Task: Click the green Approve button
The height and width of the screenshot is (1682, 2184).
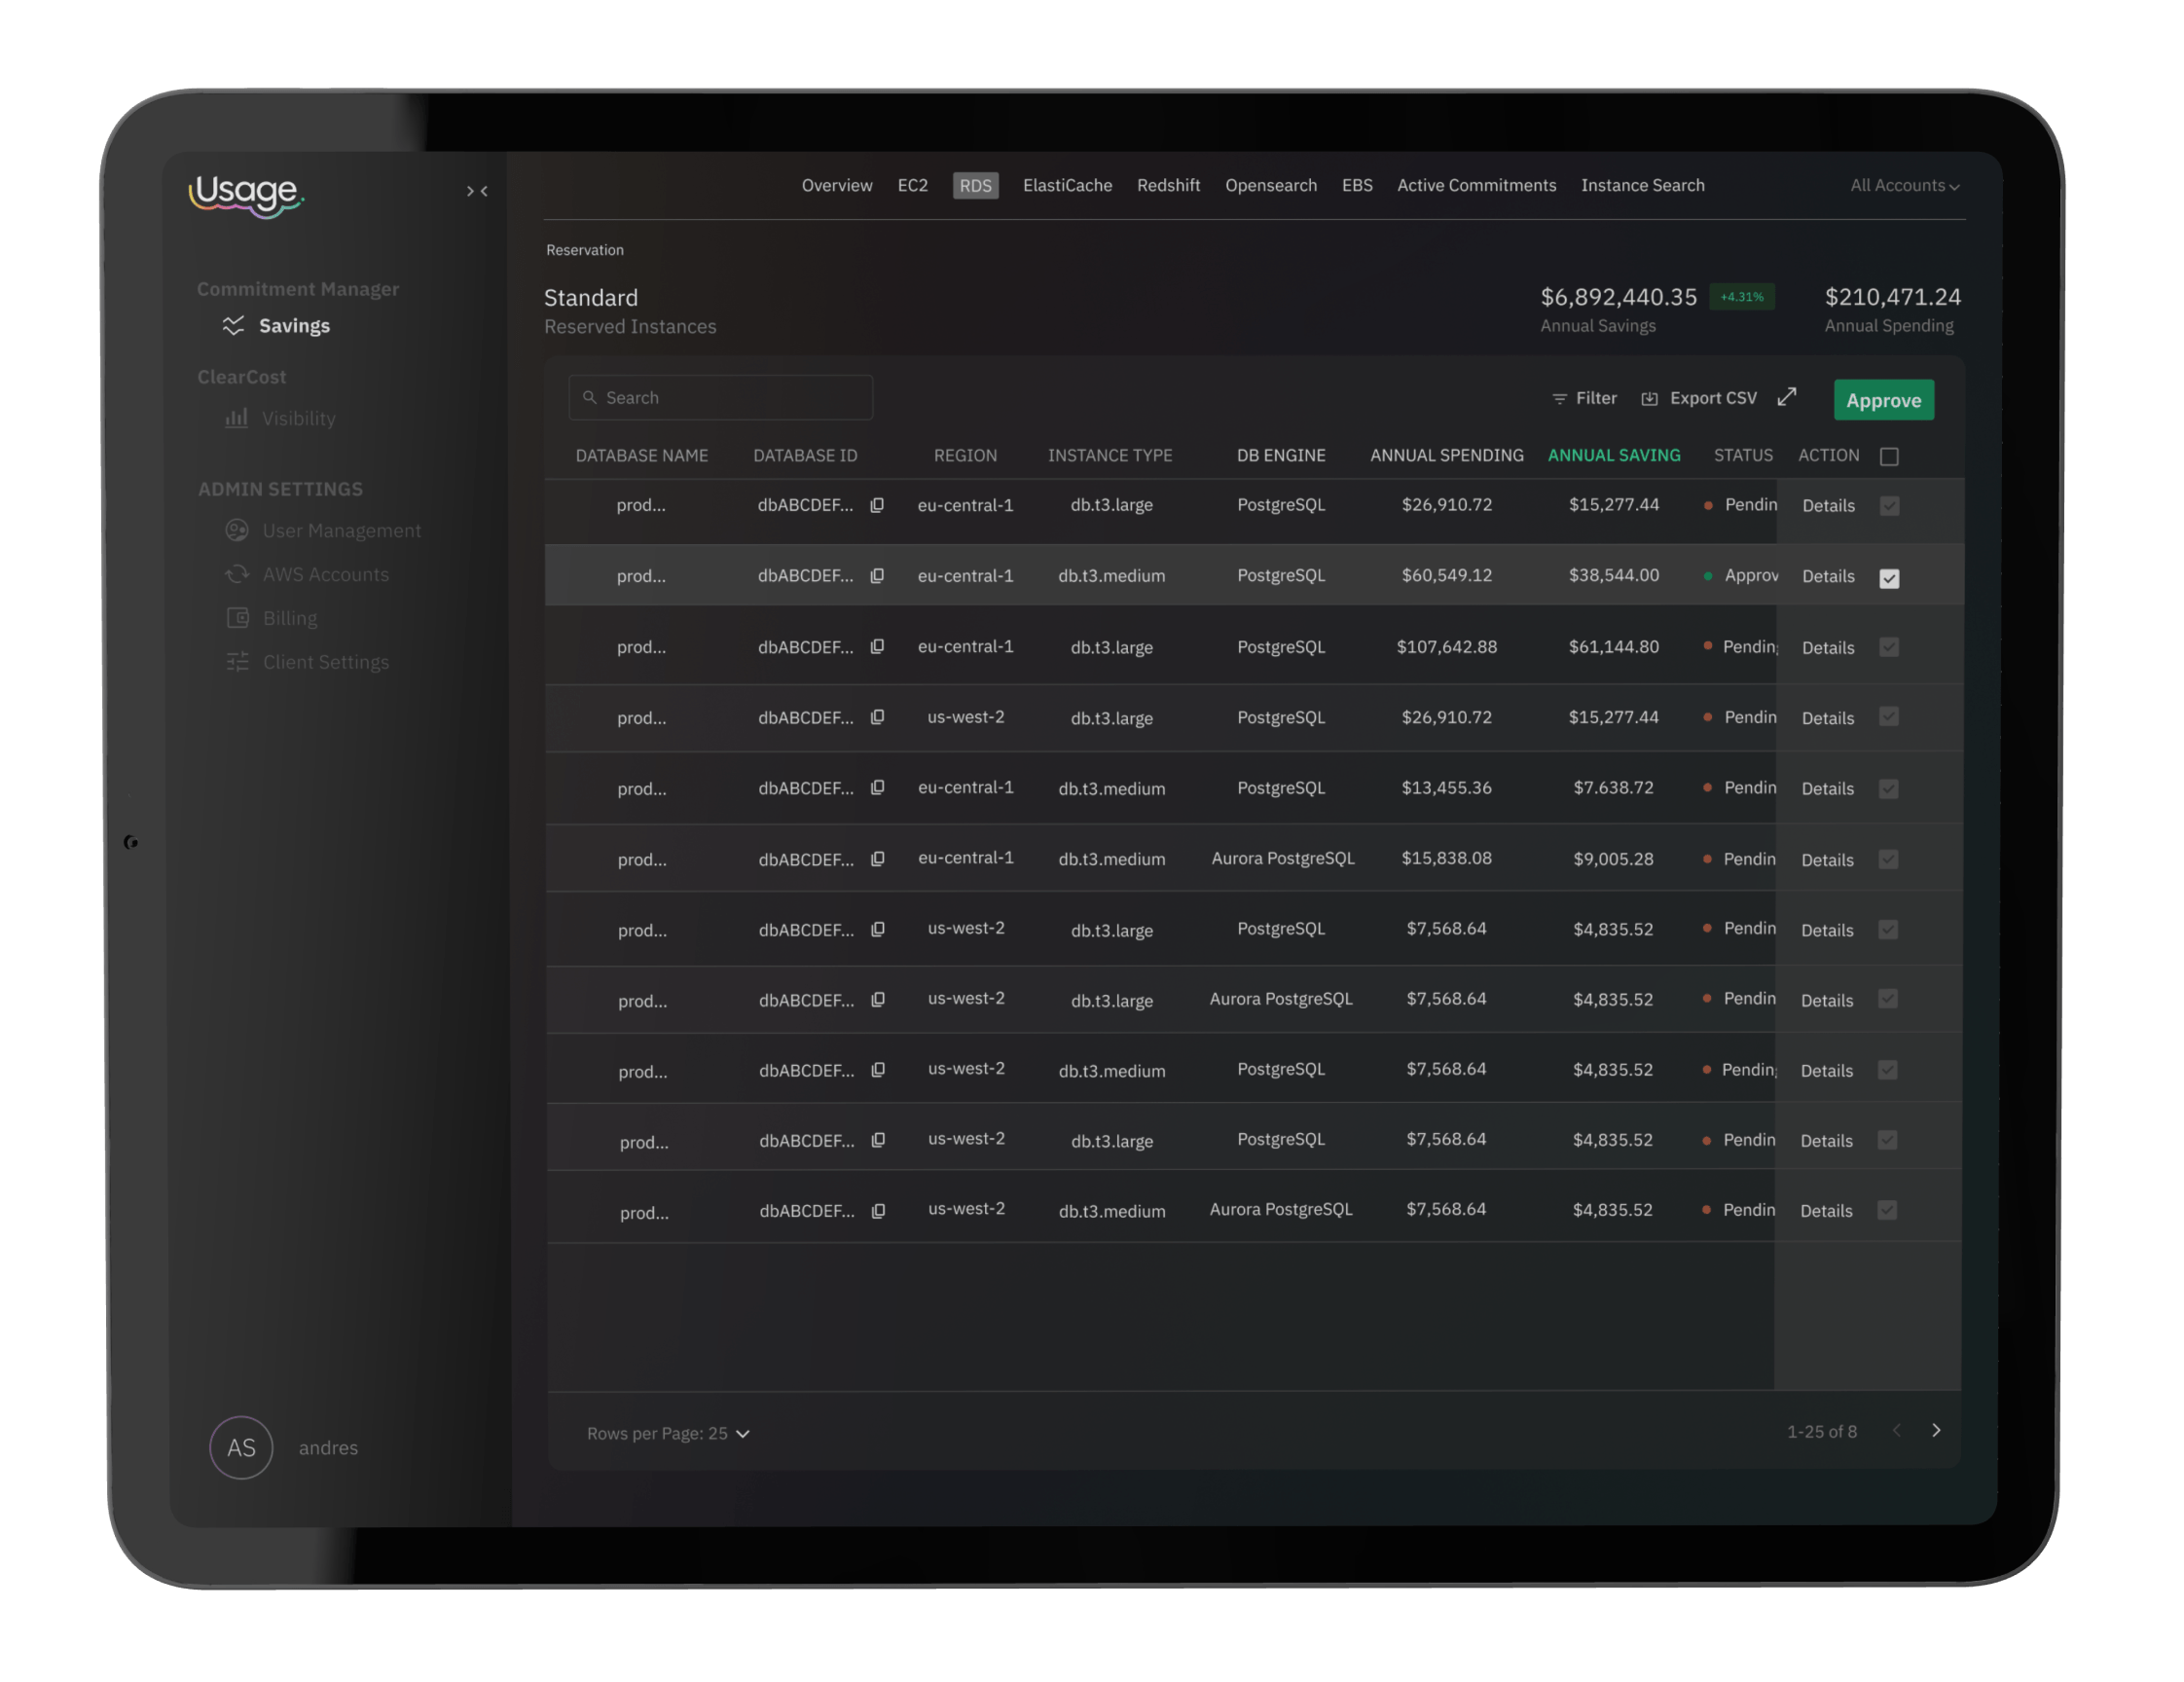Action: pos(1883,400)
